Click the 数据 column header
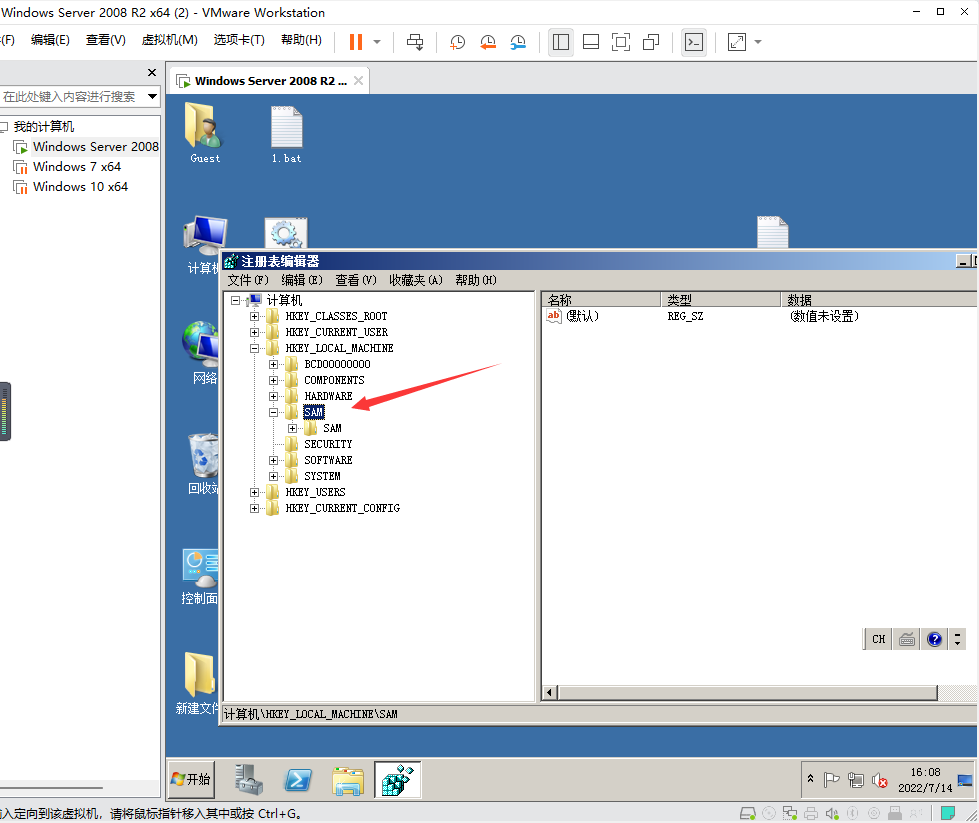Viewport: 979px width, 823px height. [x=879, y=300]
